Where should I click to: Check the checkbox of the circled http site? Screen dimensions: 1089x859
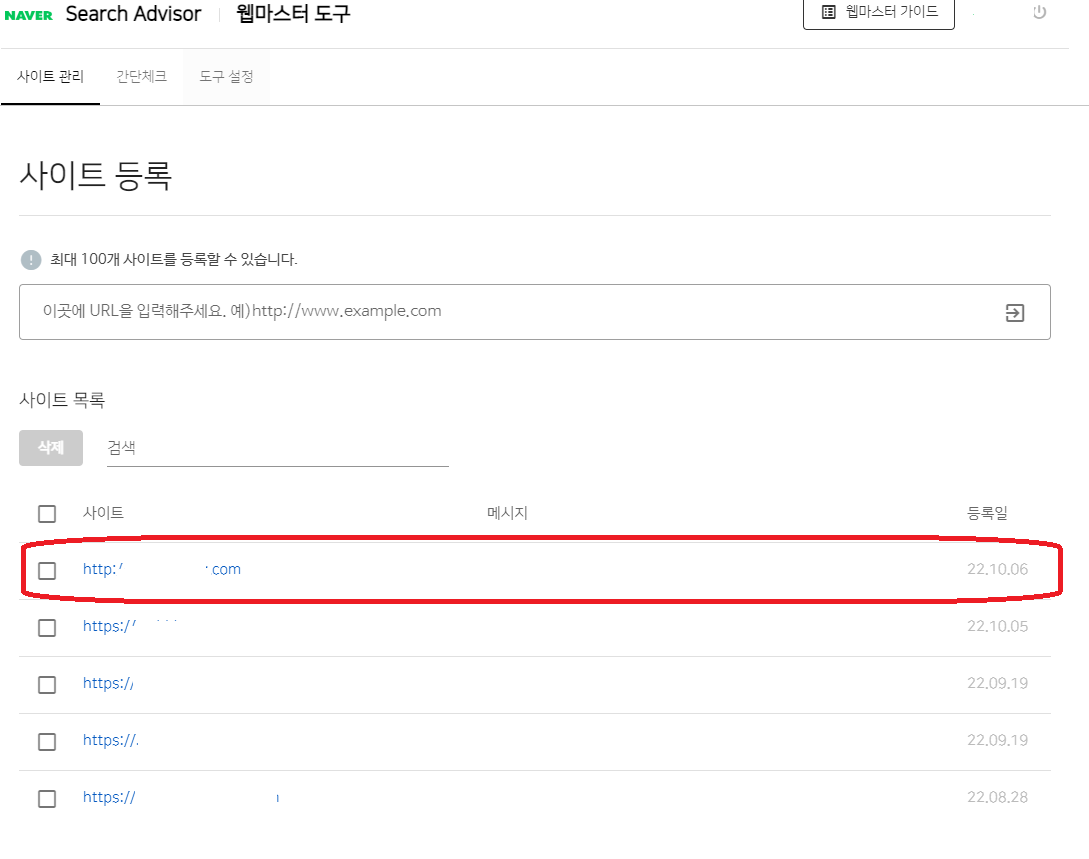(46, 571)
